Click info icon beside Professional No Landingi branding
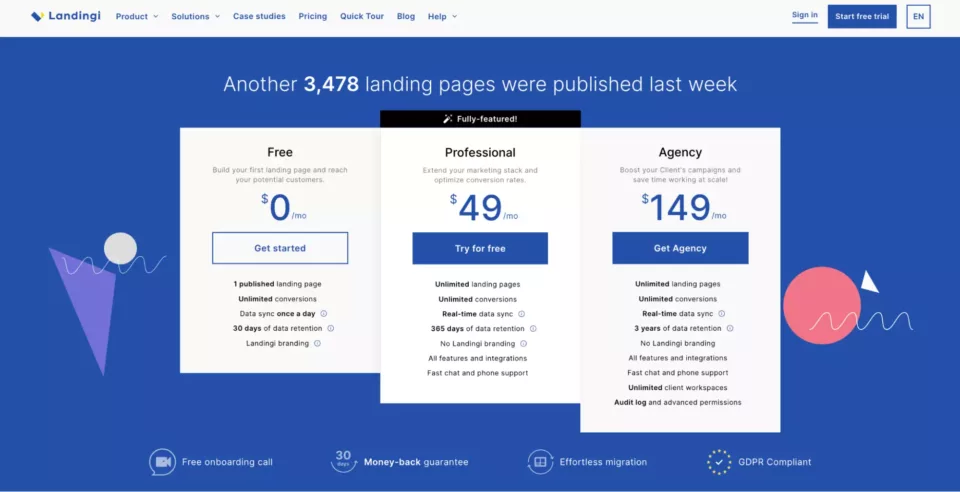The height and width of the screenshot is (492, 960). click(x=523, y=344)
